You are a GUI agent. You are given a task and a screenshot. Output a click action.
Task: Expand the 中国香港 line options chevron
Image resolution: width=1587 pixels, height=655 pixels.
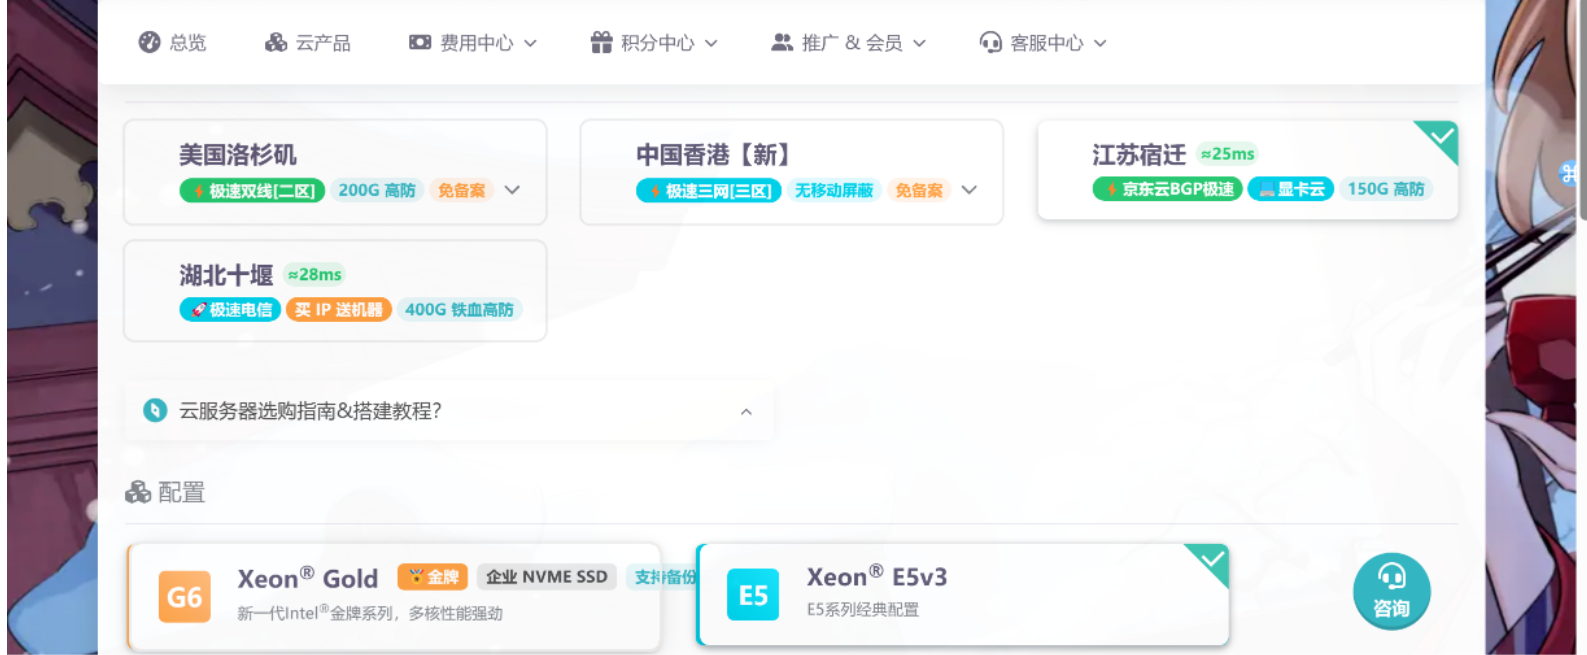pos(969,190)
